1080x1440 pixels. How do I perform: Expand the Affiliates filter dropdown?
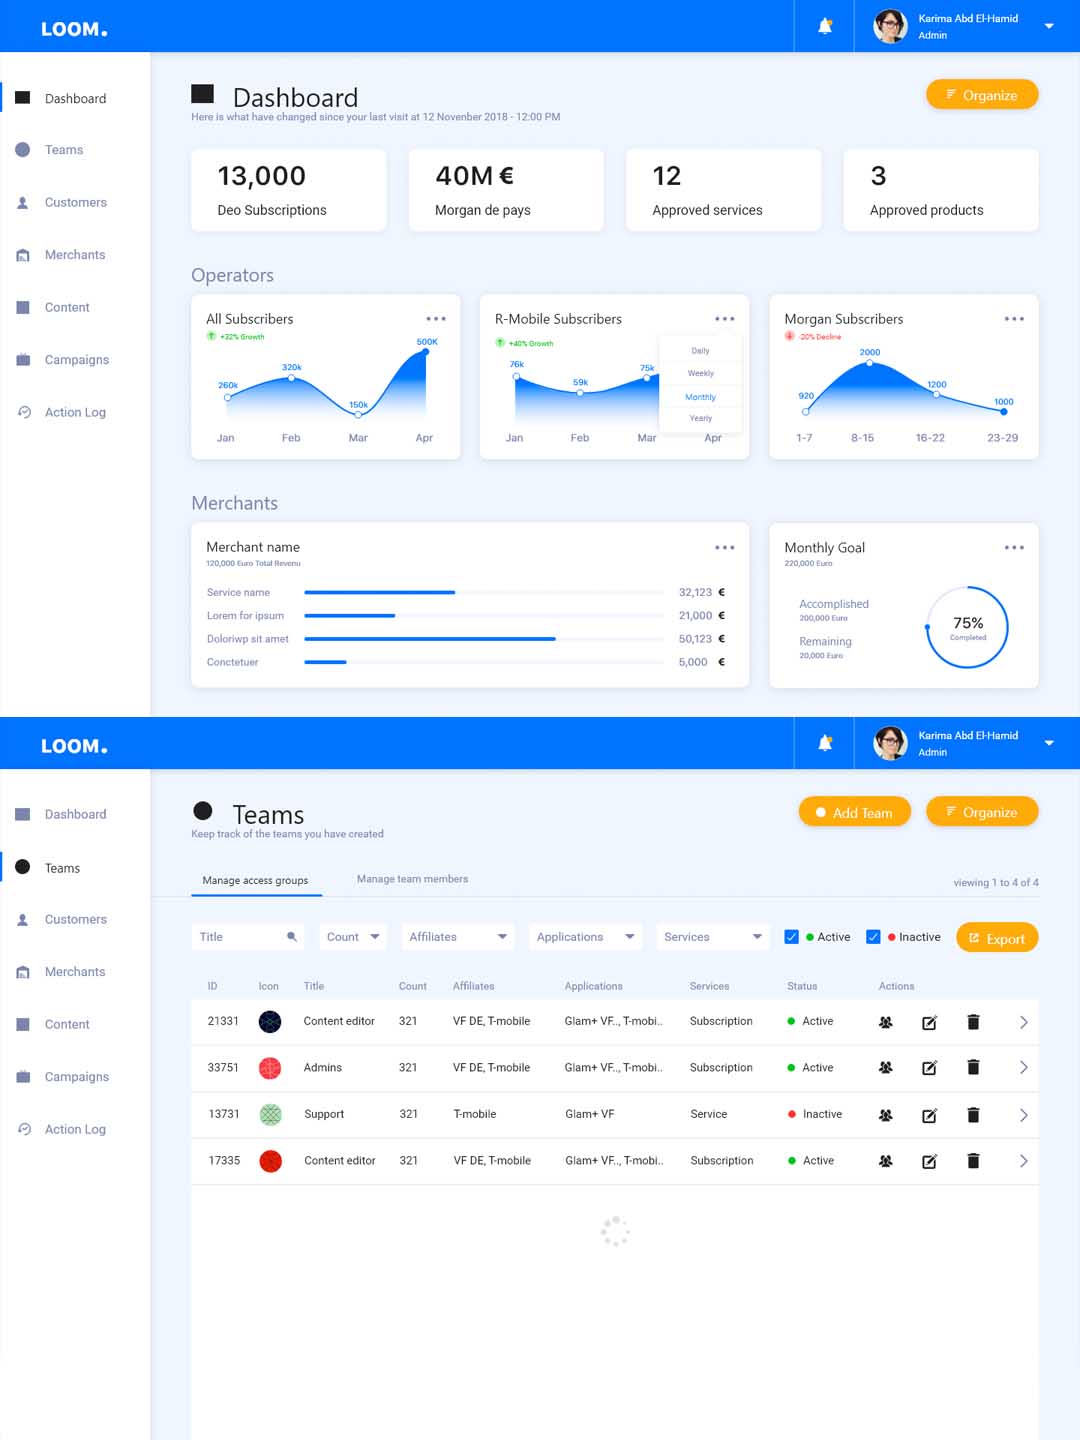[x=458, y=937]
